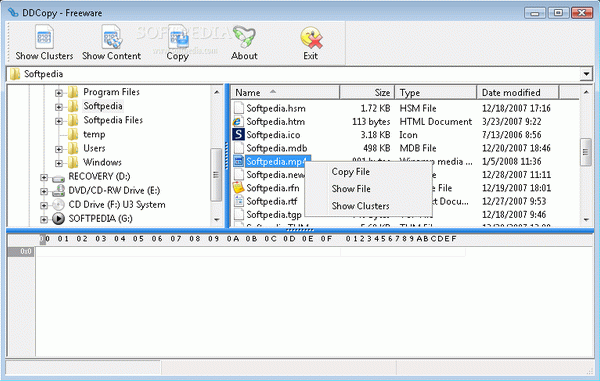Select the temp folder in tree
Screen dimensions: 600x381
click(x=94, y=134)
